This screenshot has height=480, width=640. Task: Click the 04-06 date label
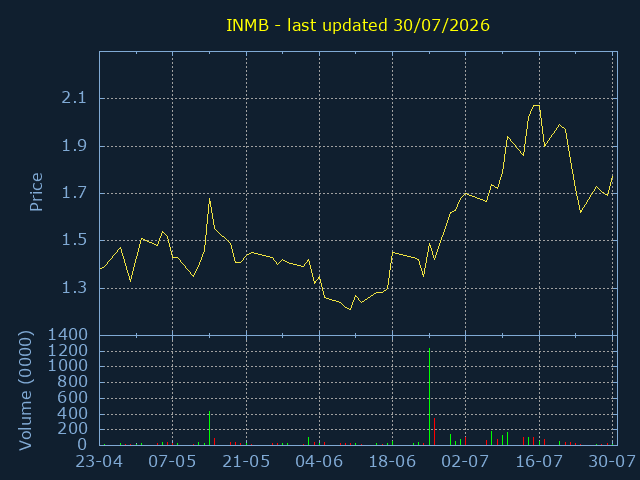click(319, 462)
